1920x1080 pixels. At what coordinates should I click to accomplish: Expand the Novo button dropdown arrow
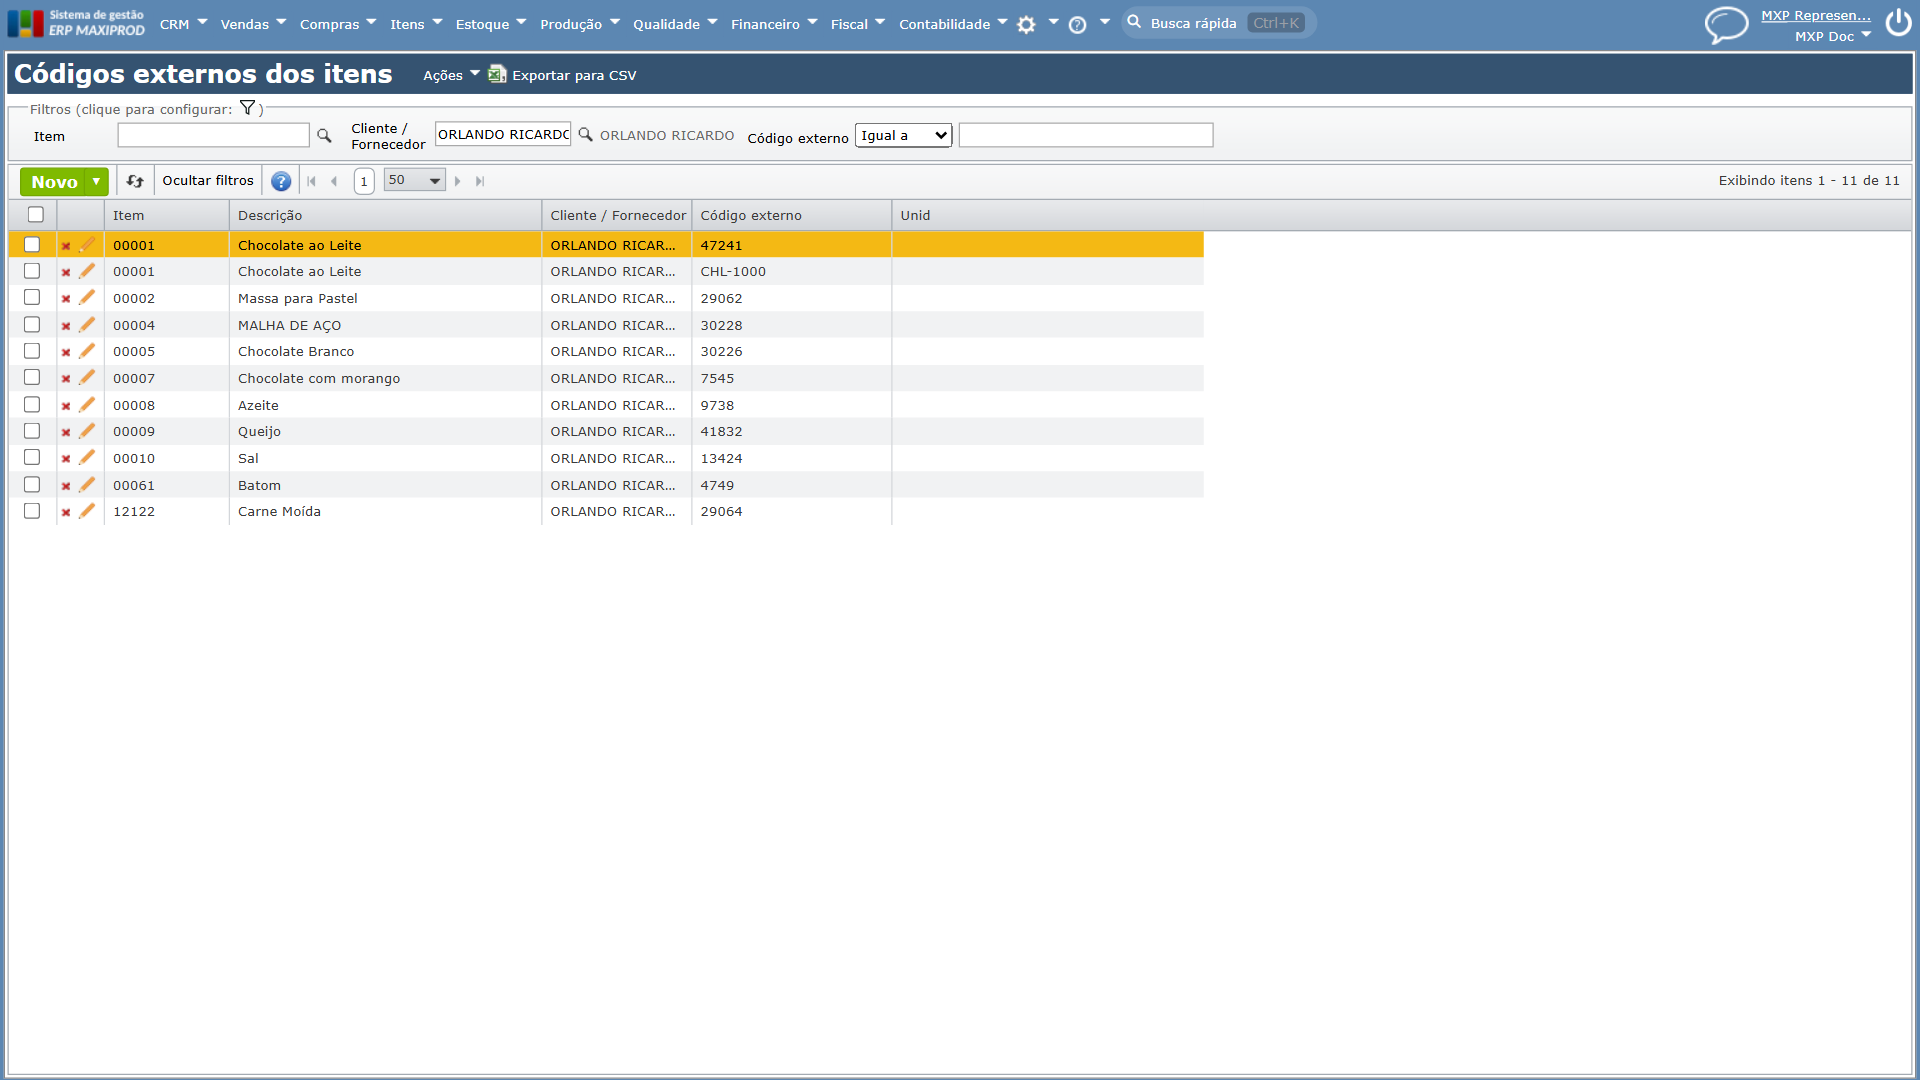pyautogui.click(x=96, y=181)
